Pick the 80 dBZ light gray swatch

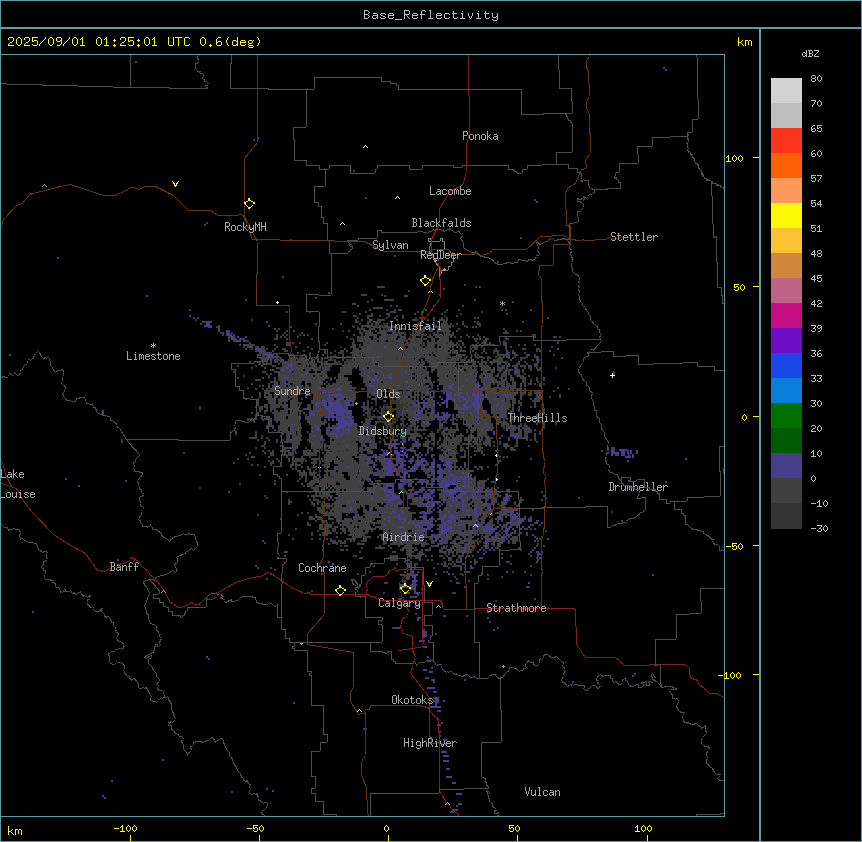786,91
